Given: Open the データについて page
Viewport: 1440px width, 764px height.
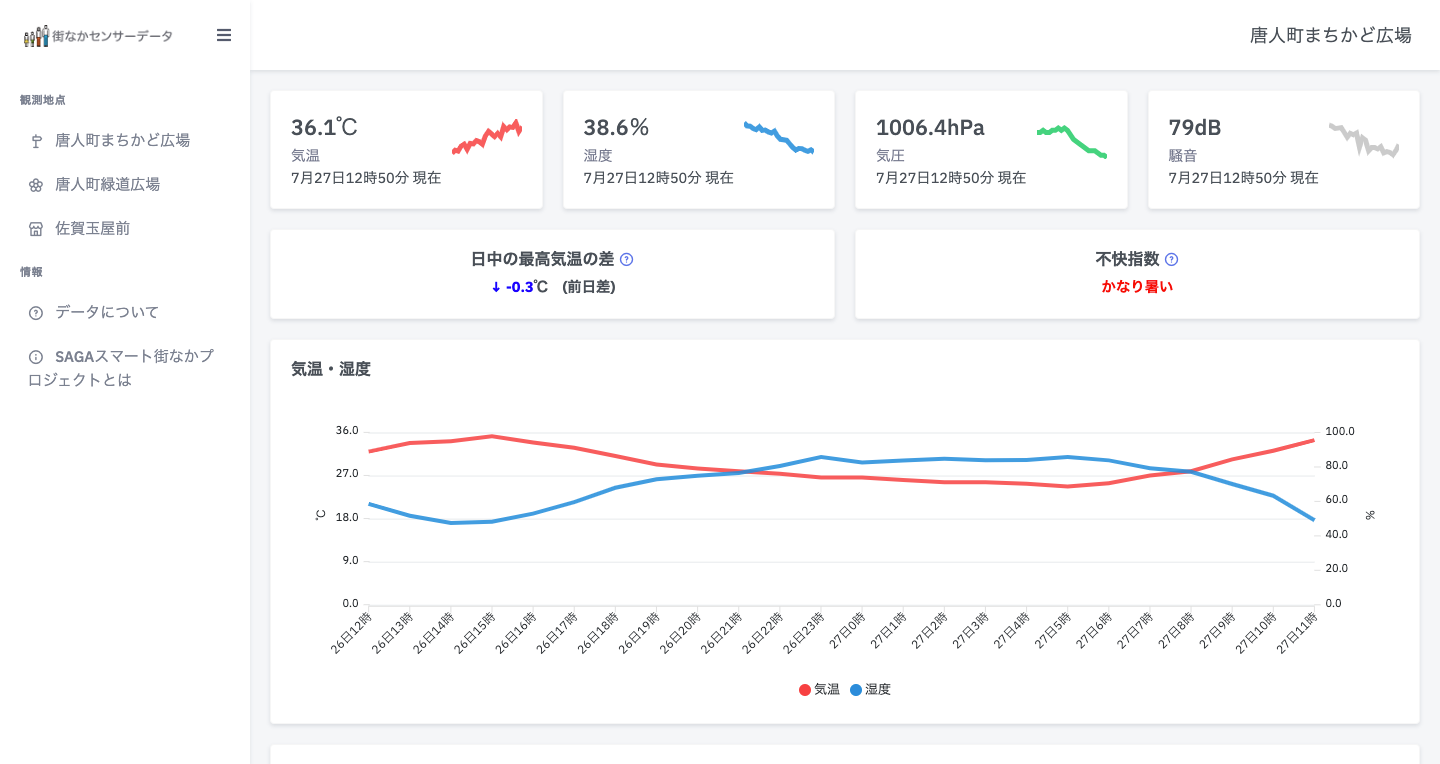Looking at the screenshot, I should [x=107, y=313].
